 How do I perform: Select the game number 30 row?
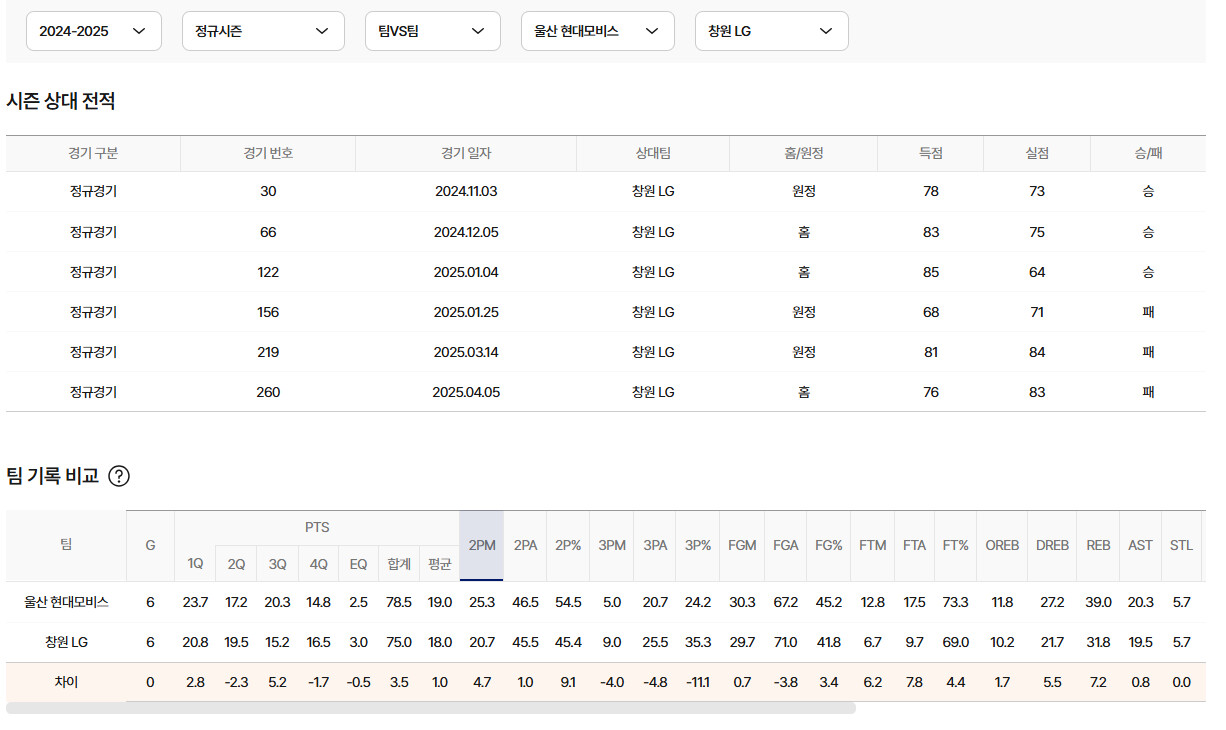pyautogui.click(x=268, y=191)
